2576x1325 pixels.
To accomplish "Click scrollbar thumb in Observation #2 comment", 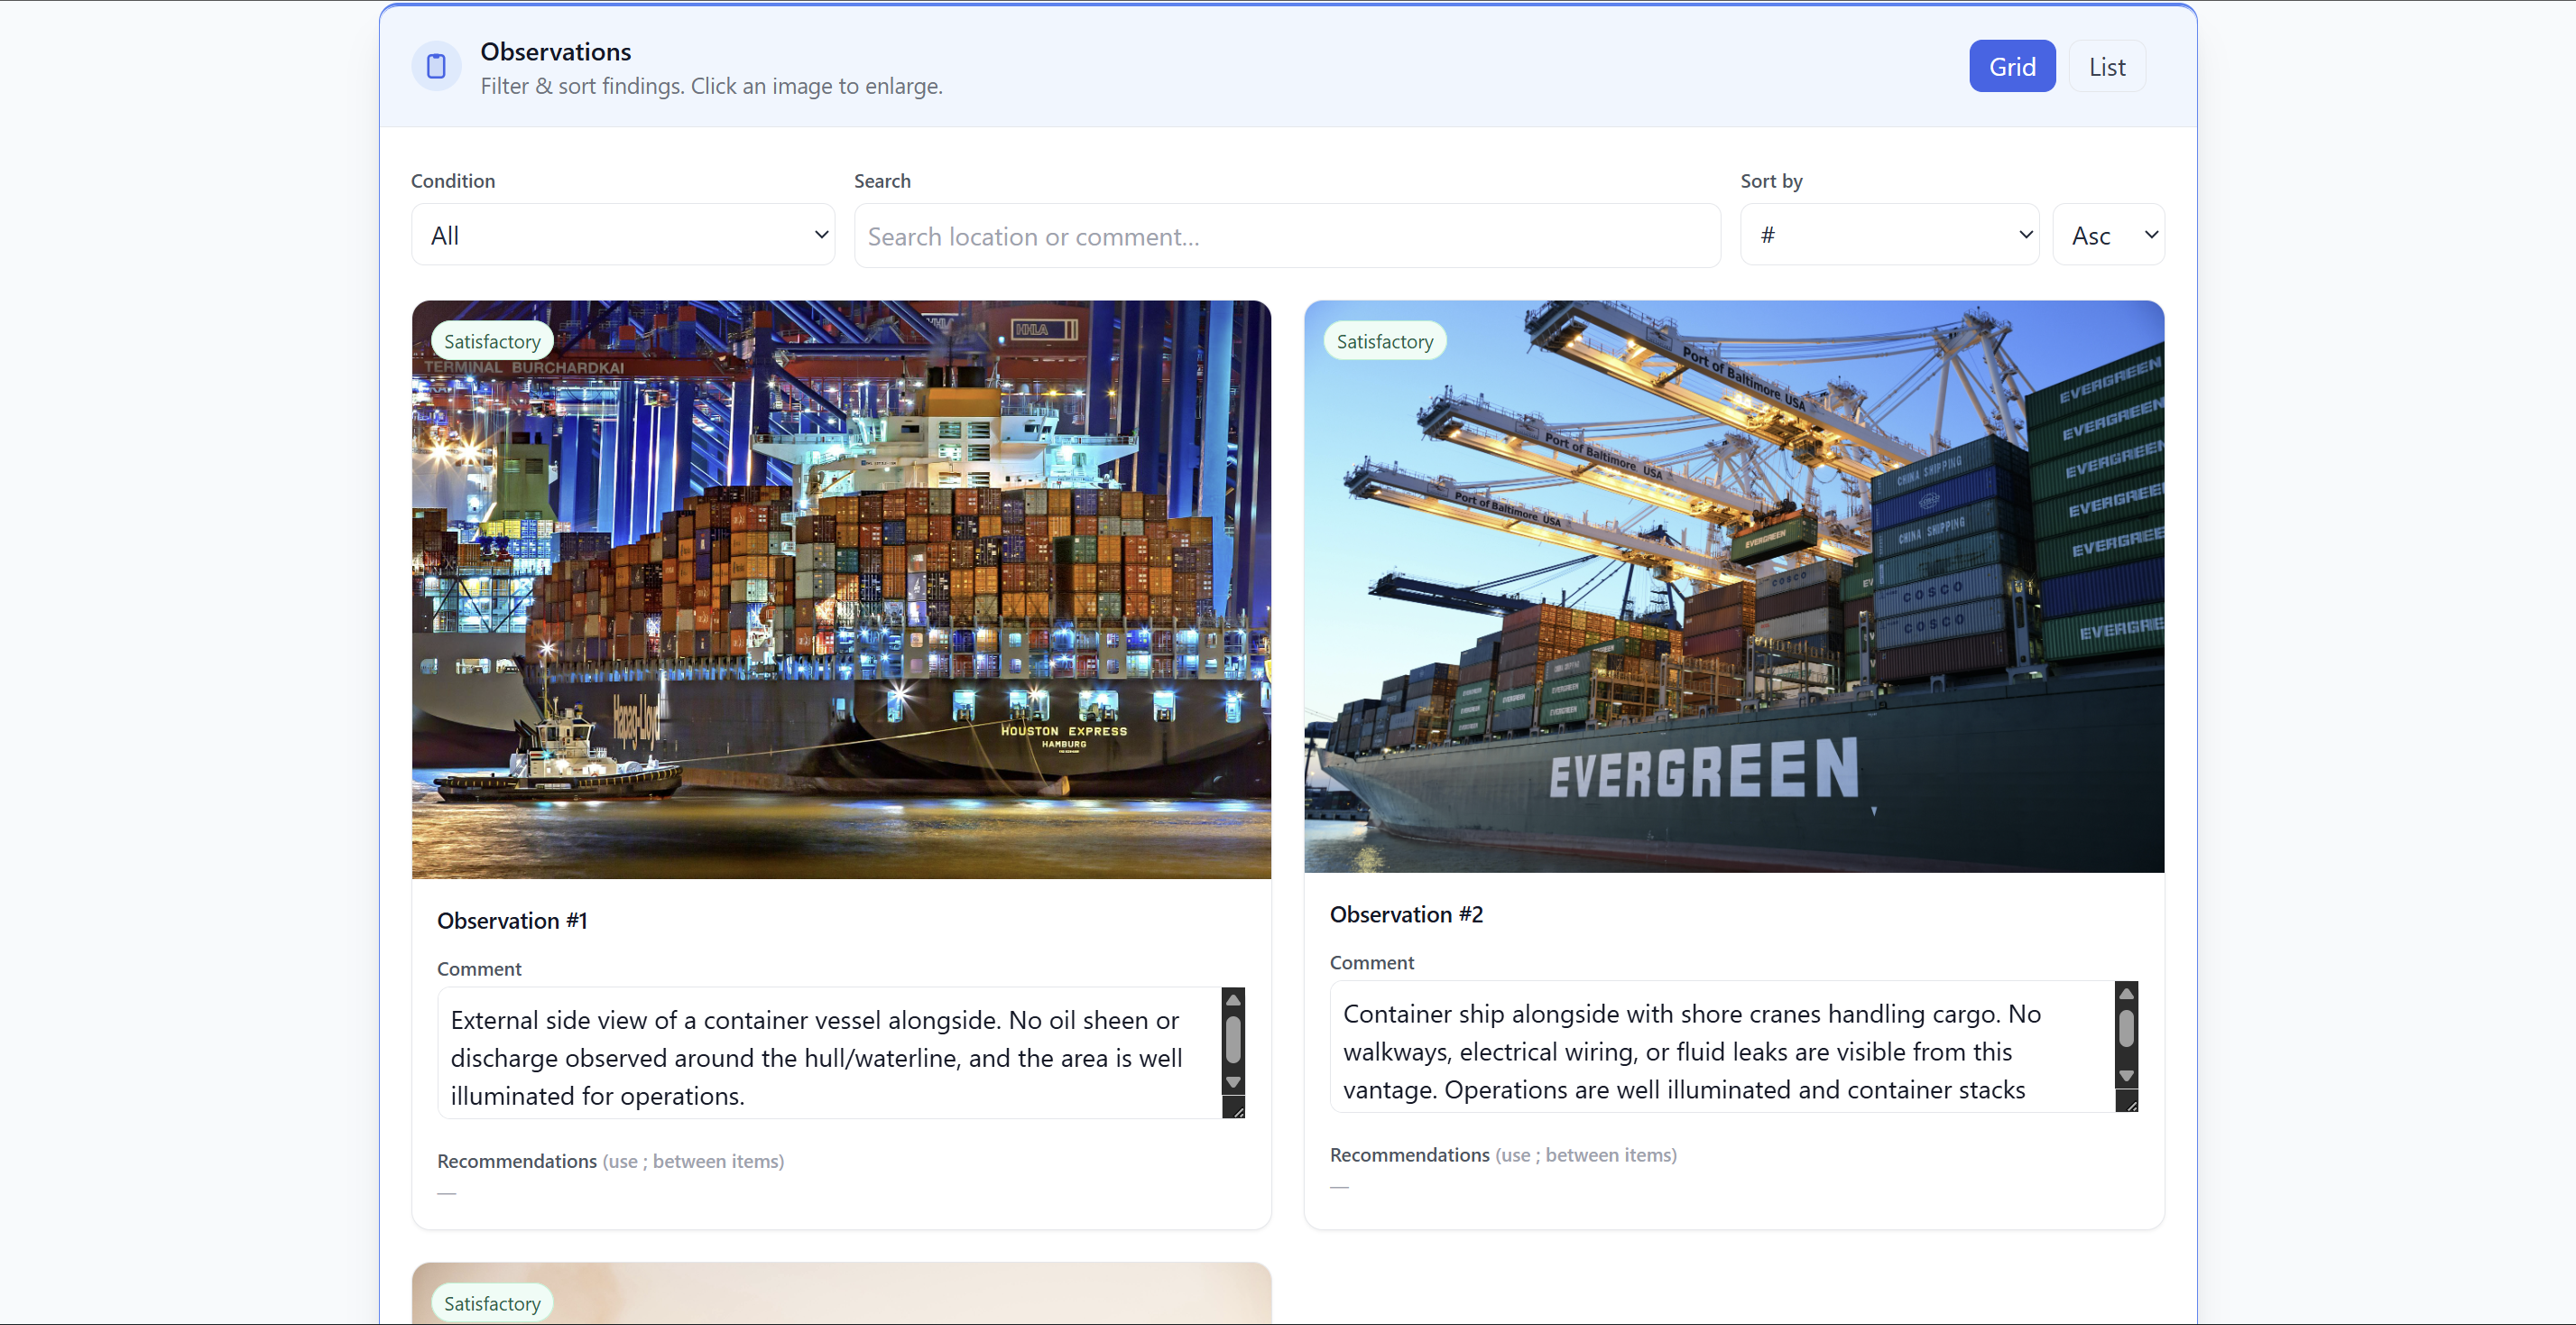I will tap(2126, 1029).
